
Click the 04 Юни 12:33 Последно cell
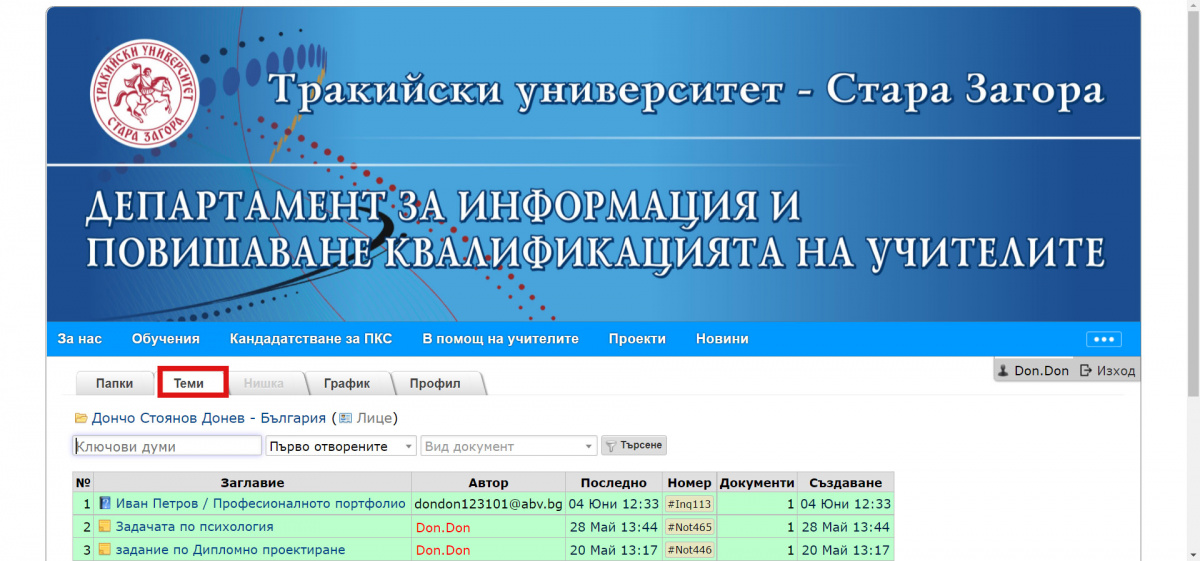(614, 504)
